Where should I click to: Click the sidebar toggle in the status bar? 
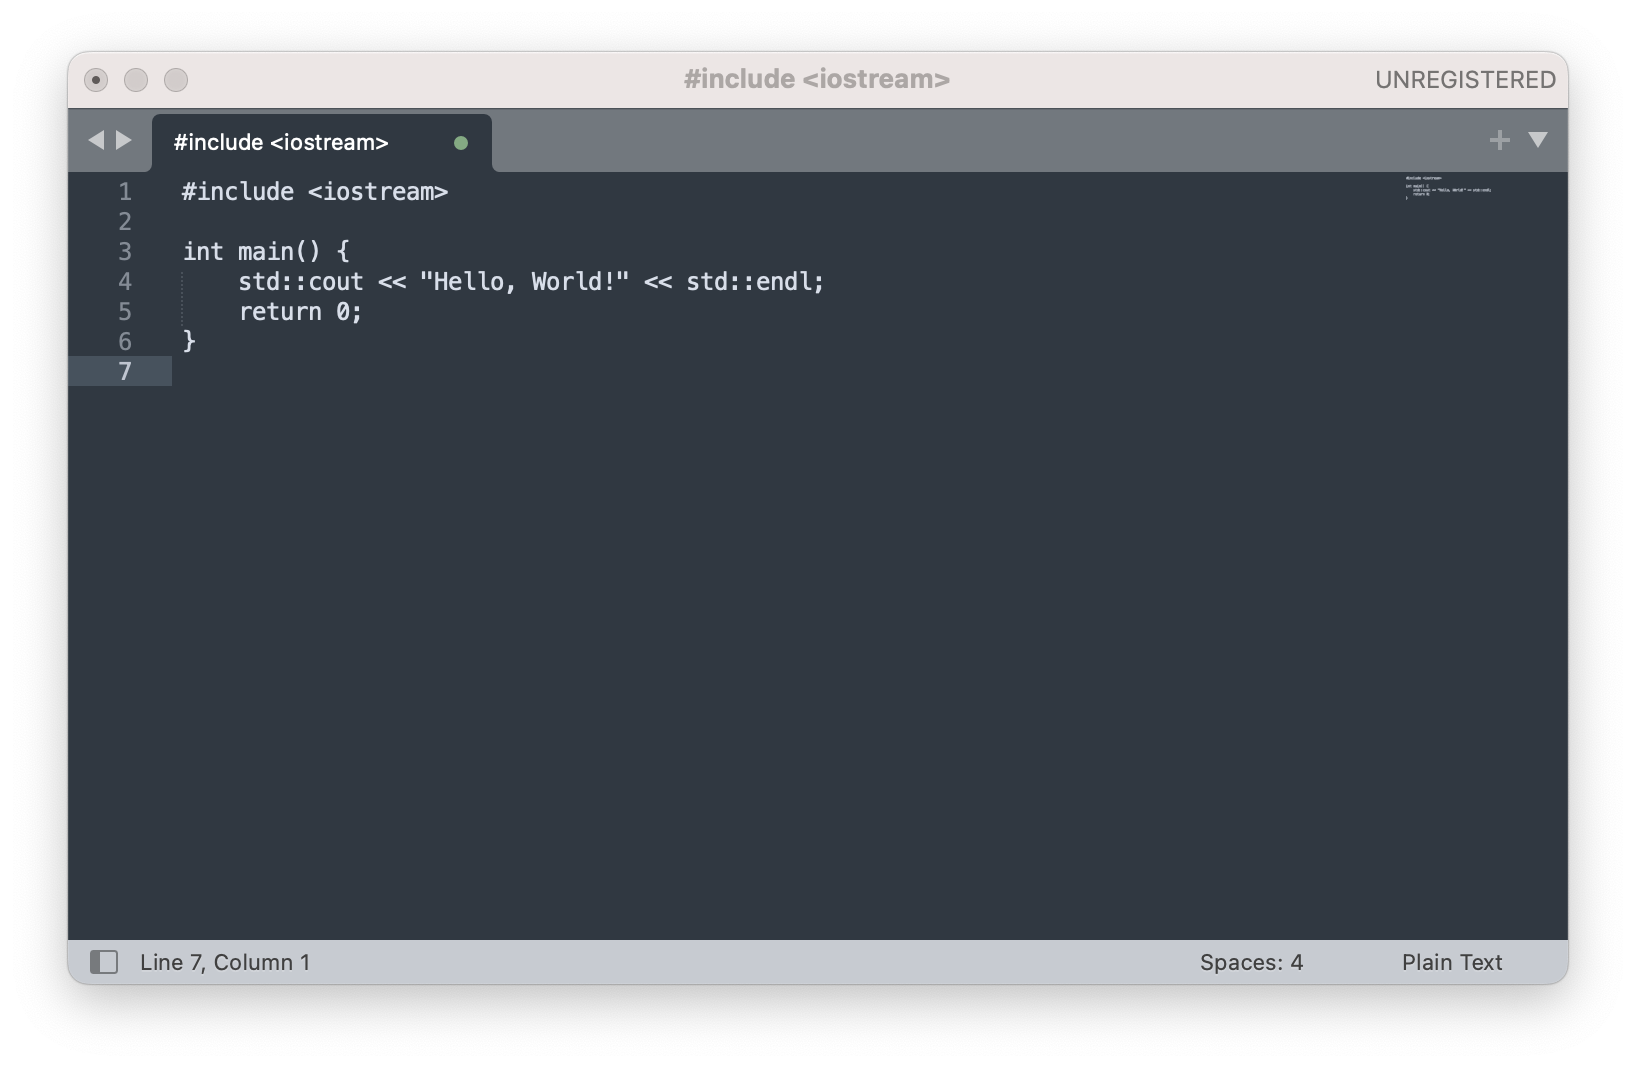click(x=104, y=962)
